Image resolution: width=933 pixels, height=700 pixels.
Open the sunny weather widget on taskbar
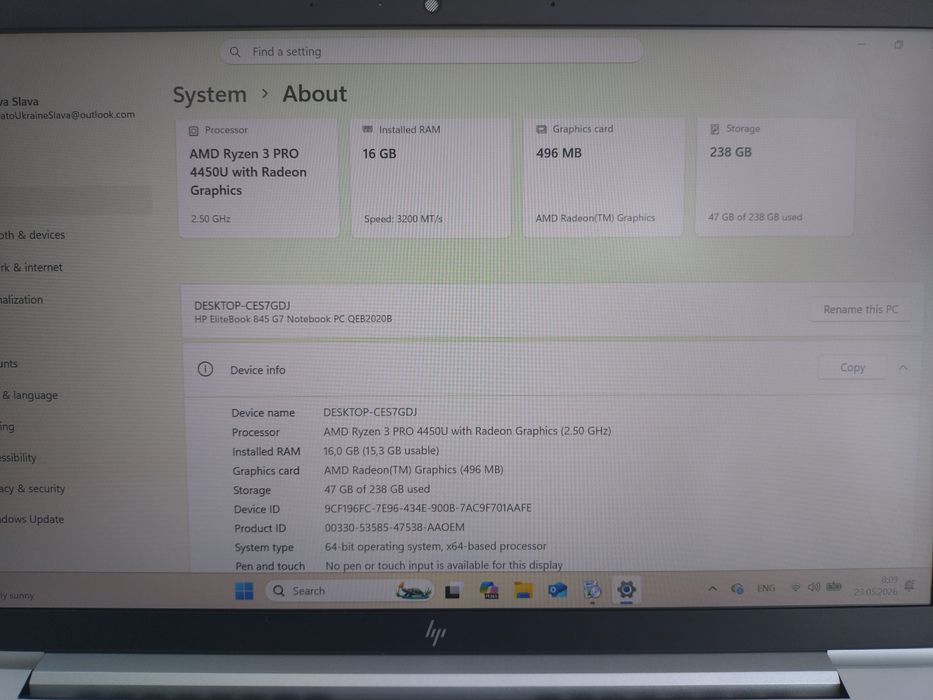17,595
